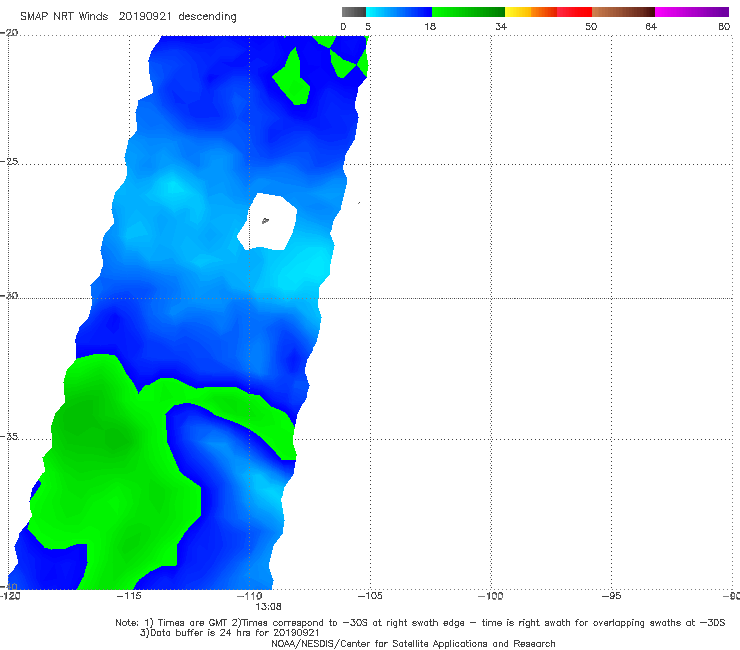Click the color bar label '50'

(591, 27)
